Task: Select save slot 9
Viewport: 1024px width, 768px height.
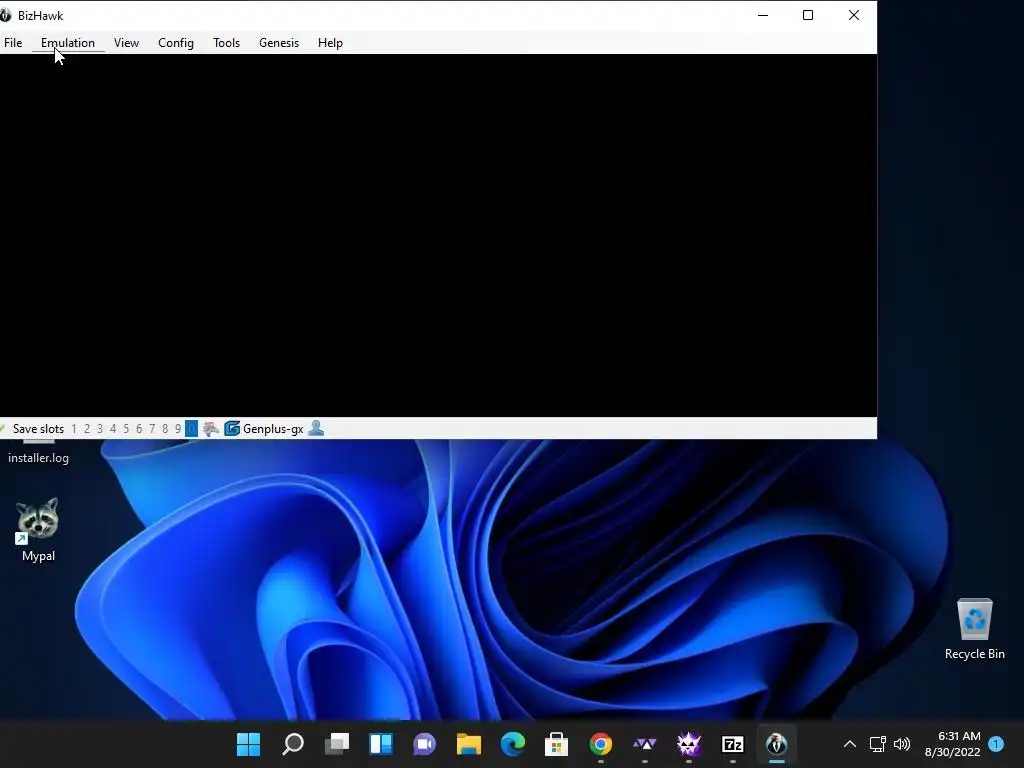Action: [178, 429]
